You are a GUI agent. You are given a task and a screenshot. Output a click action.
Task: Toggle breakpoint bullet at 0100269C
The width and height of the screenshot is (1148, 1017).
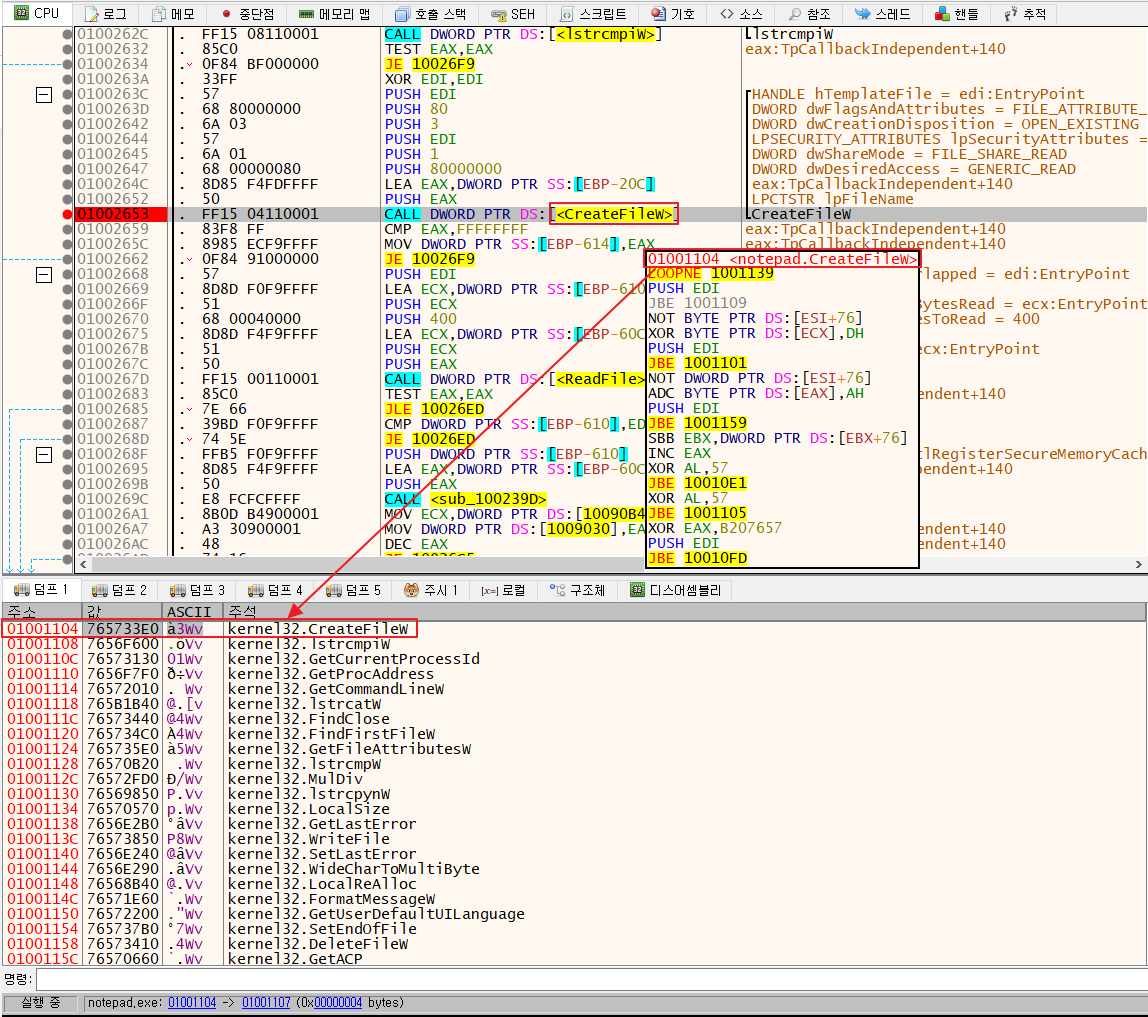[x=67, y=499]
